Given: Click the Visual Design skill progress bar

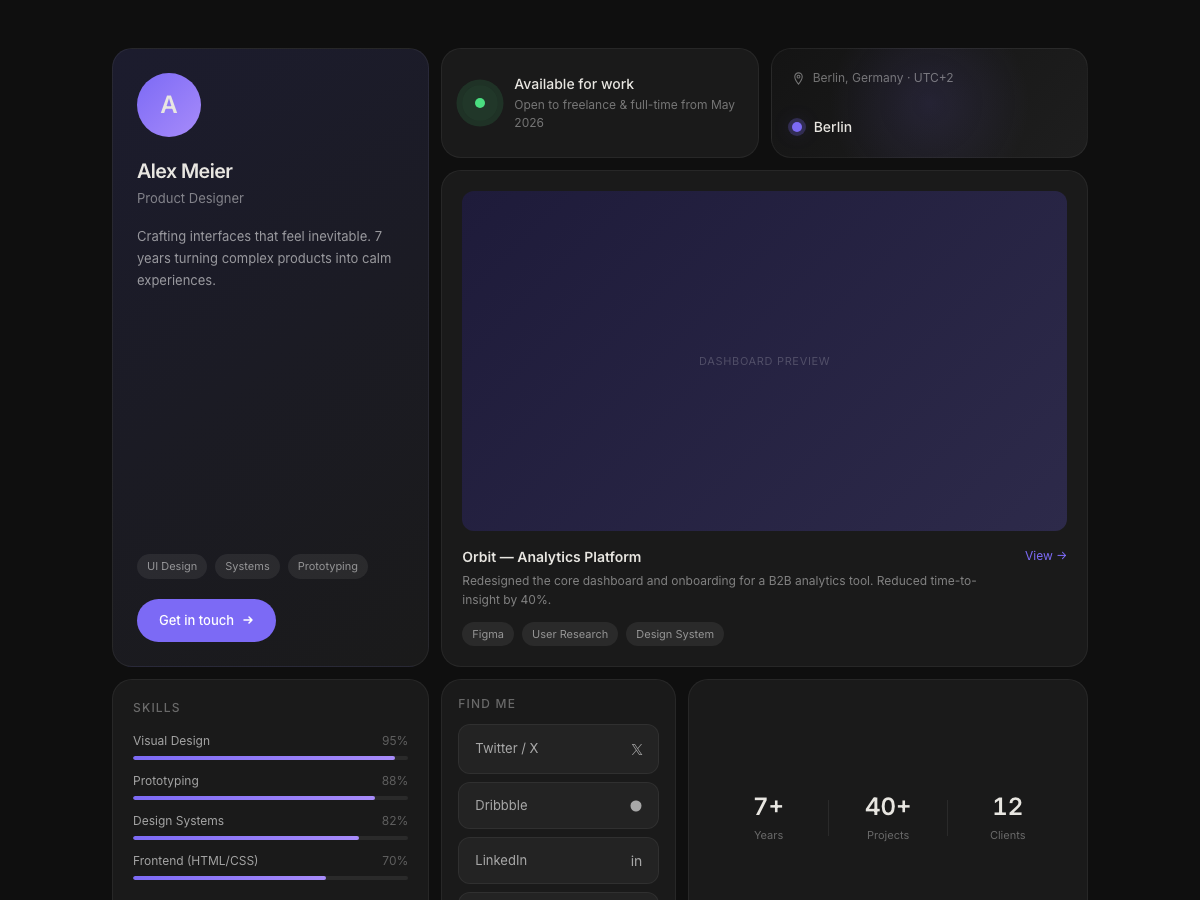Looking at the screenshot, I should click(270, 758).
